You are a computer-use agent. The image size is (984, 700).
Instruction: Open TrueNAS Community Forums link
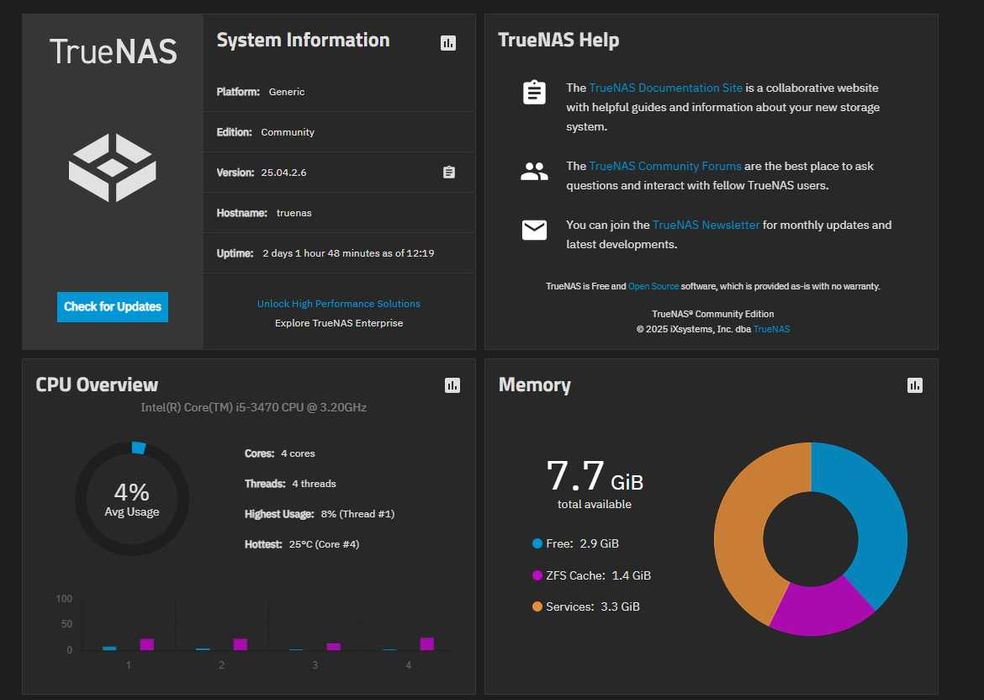665,166
